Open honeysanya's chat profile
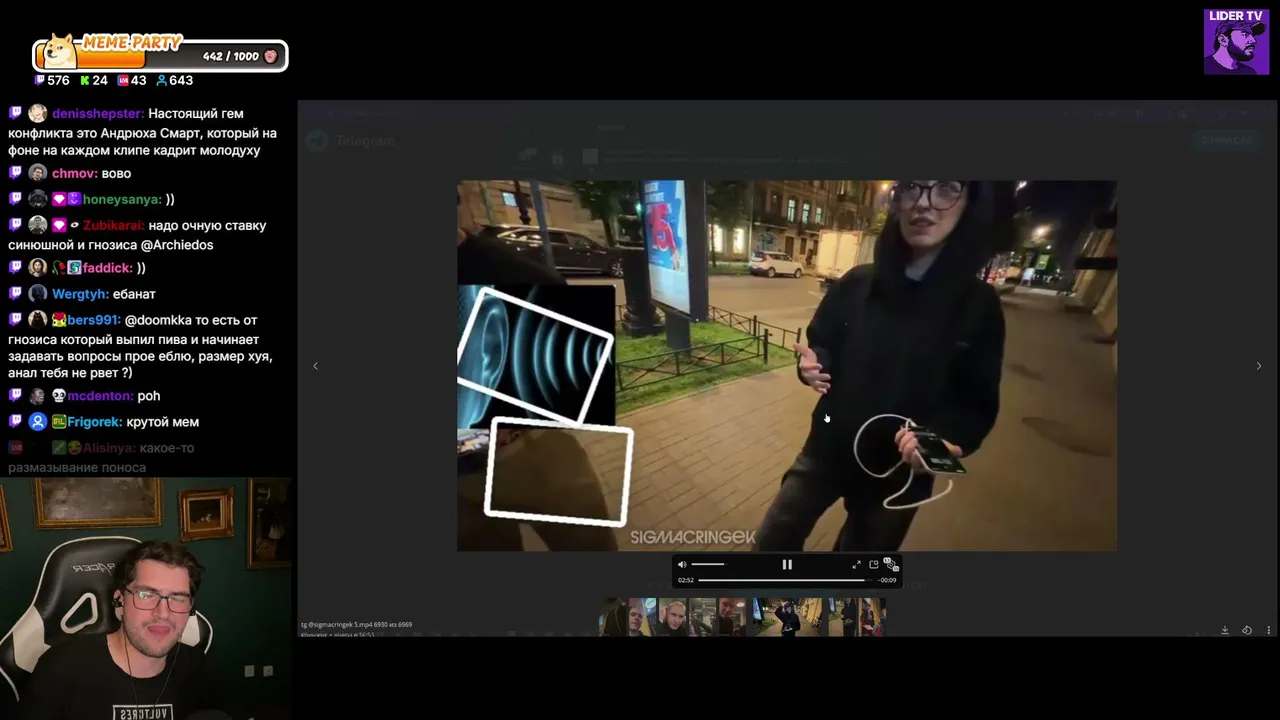The width and height of the screenshot is (1280, 720). tap(122, 199)
